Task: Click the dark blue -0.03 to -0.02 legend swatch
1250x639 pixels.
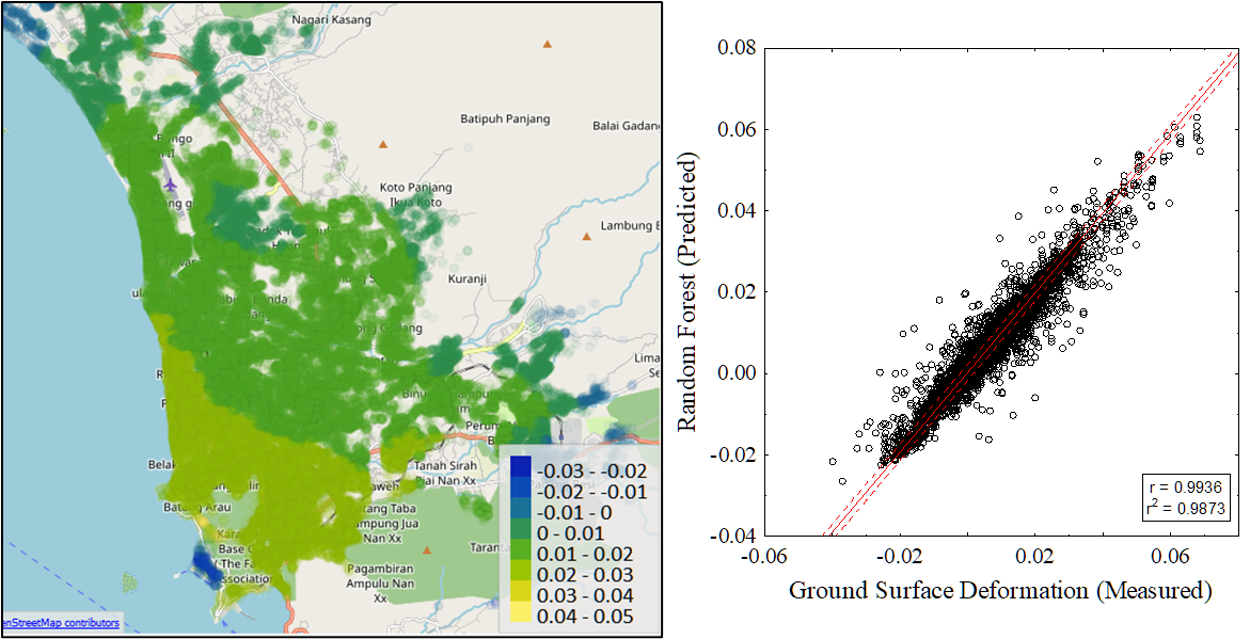Action: click(521, 468)
